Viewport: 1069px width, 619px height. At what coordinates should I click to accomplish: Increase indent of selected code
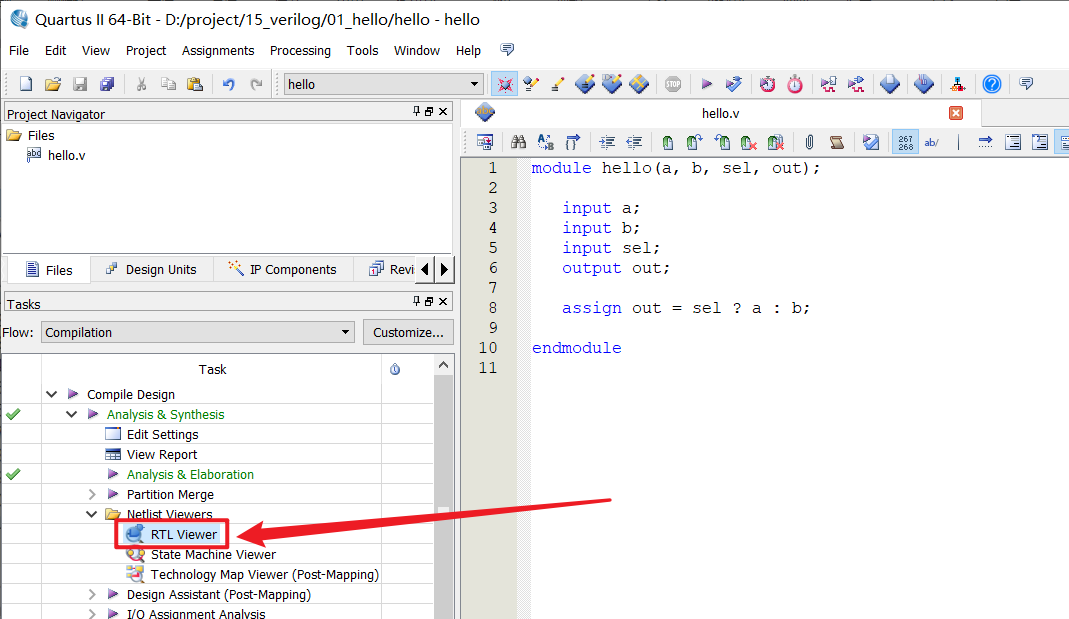point(607,142)
